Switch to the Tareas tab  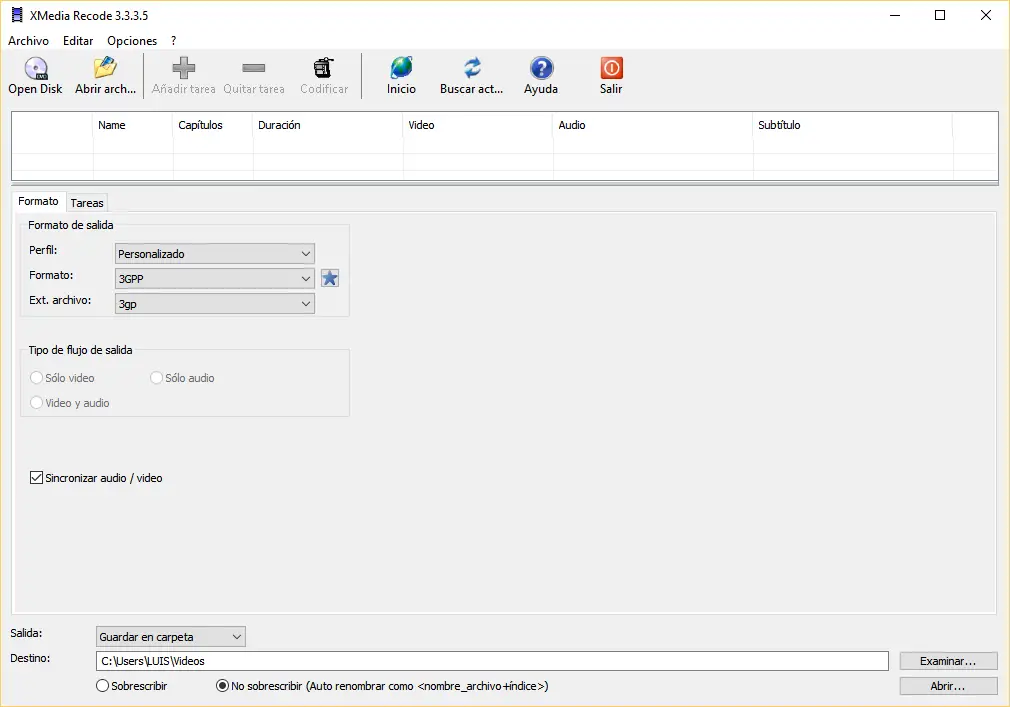[87, 203]
